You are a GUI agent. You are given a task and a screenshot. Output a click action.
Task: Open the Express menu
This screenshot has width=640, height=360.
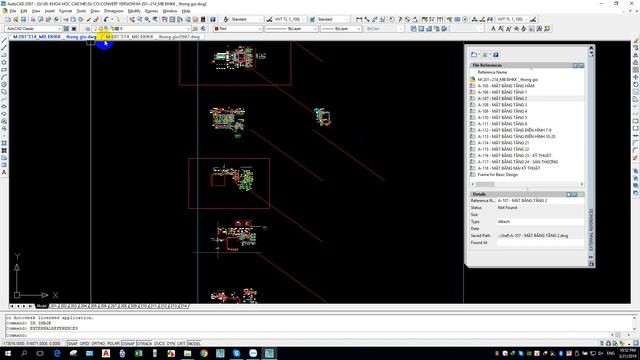[151, 11]
